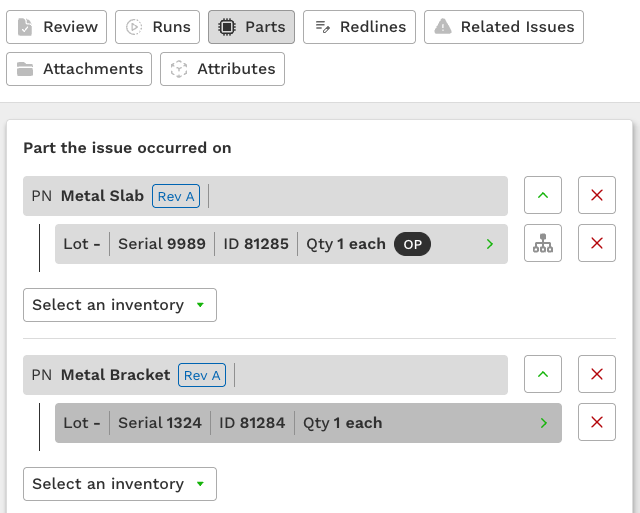Expand Serial 1324 inventory details arrow
The image size is (640, 513).
coord(544,423)
